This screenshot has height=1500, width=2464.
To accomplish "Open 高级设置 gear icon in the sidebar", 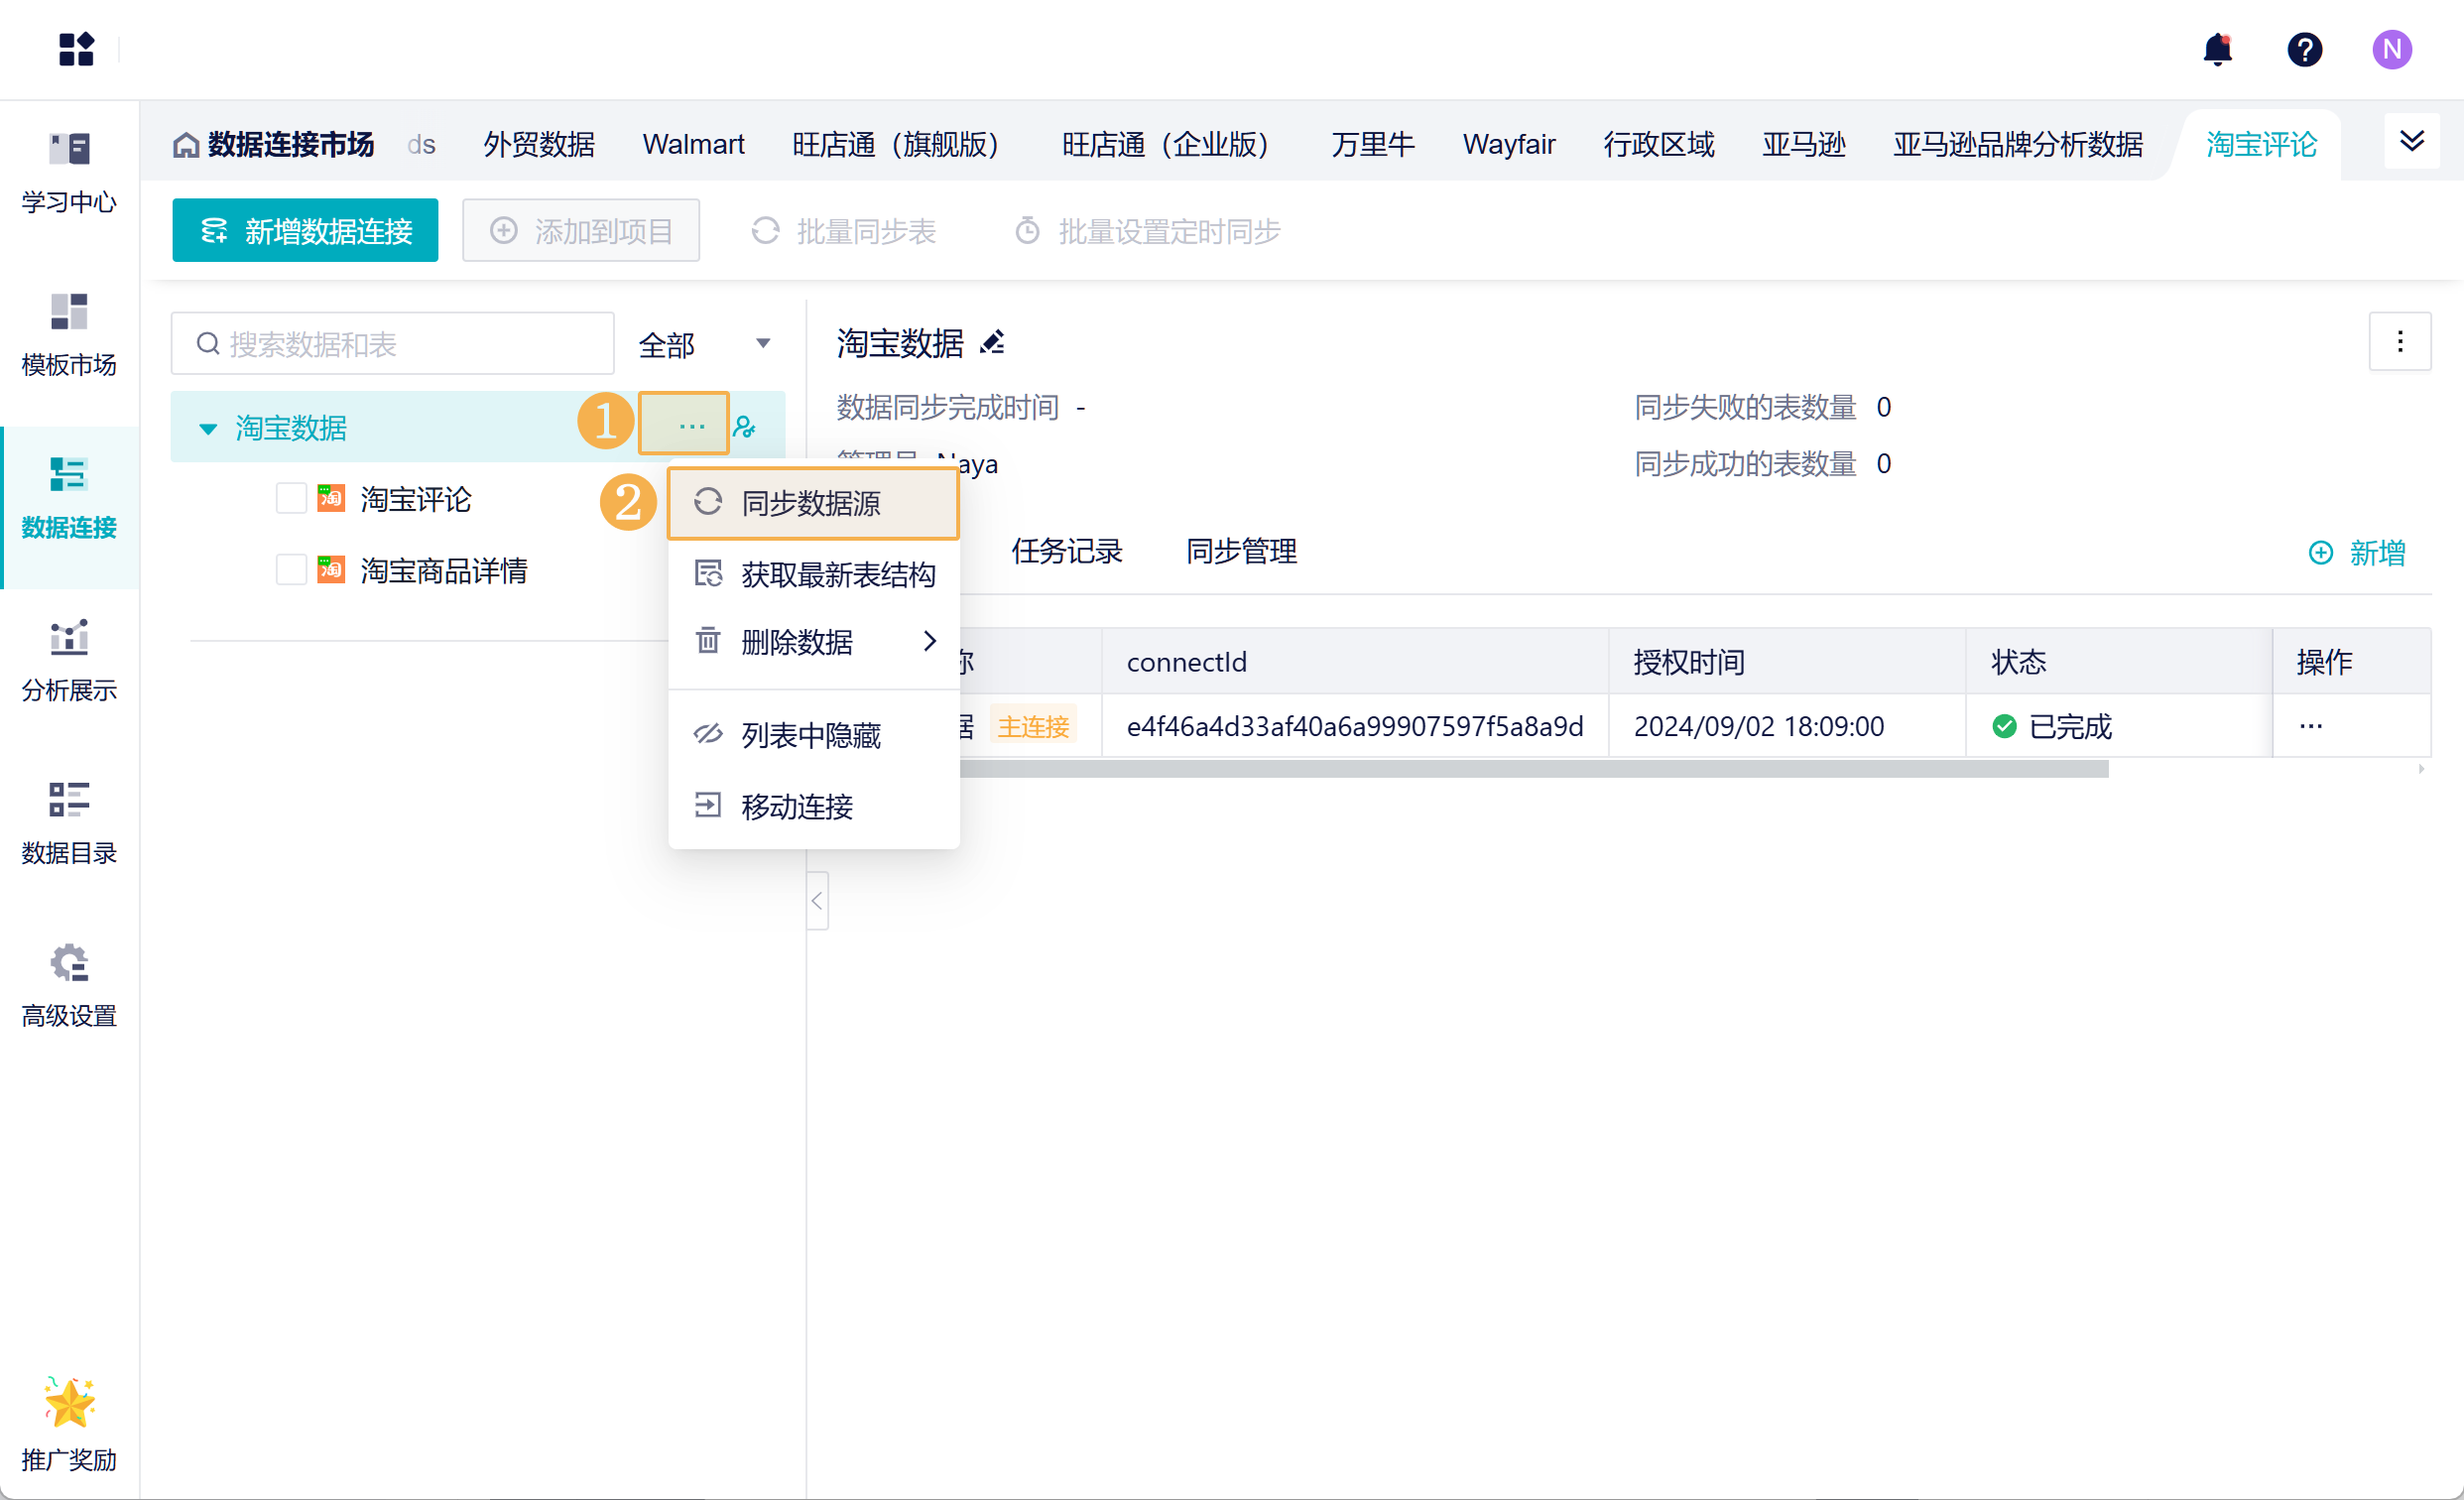I will (69, 985).
